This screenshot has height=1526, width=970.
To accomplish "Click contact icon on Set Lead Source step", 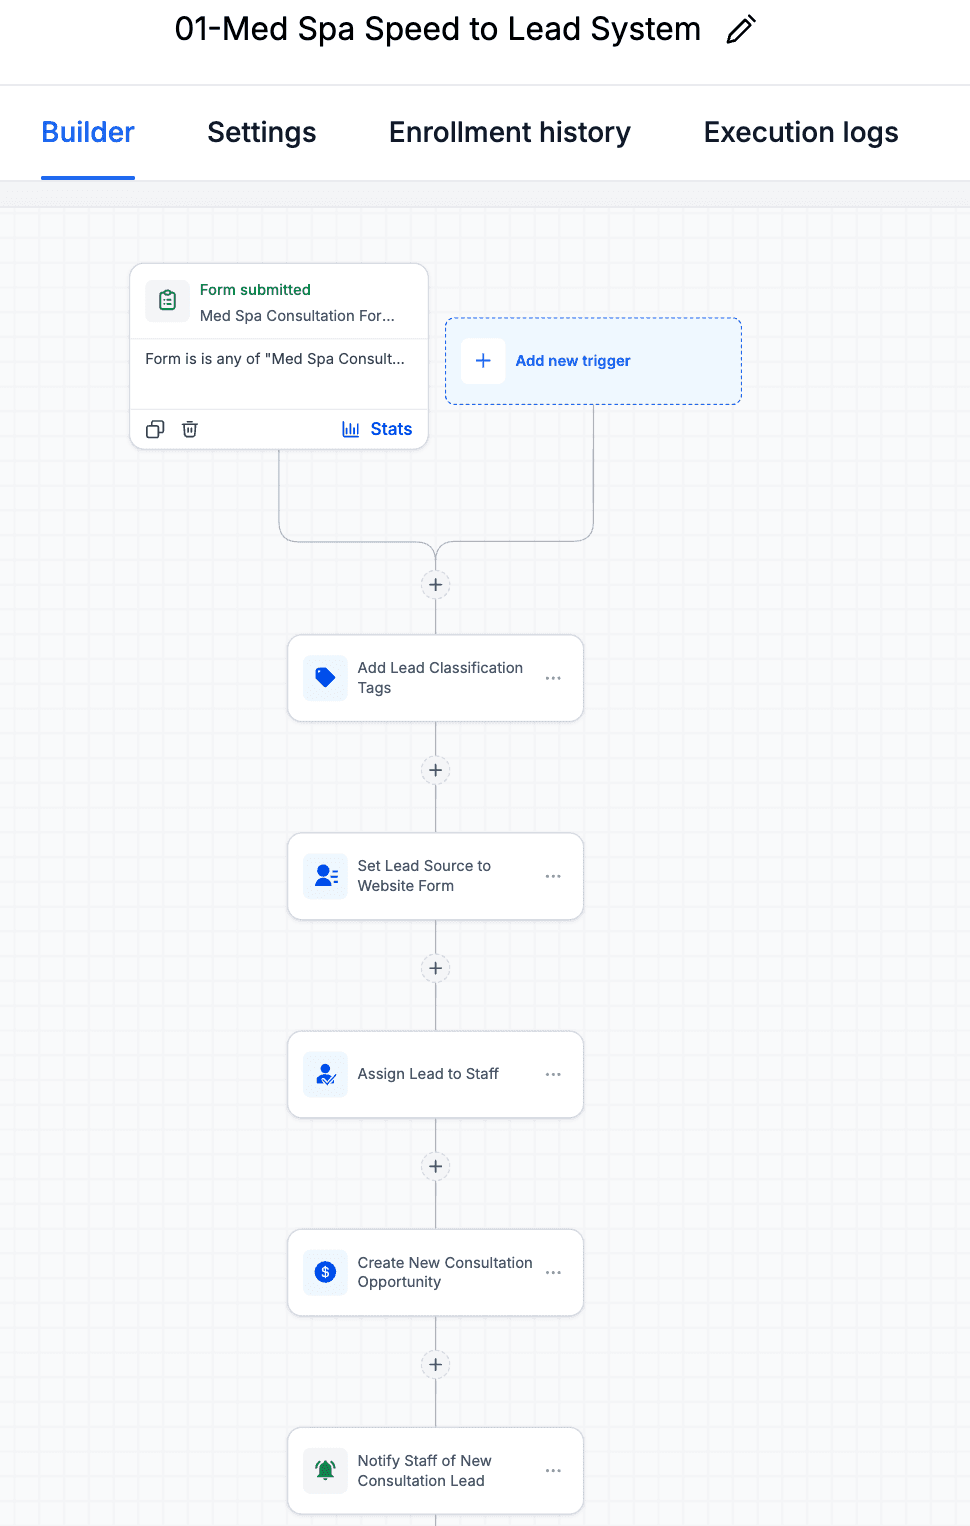I will (x=325, y=876).
